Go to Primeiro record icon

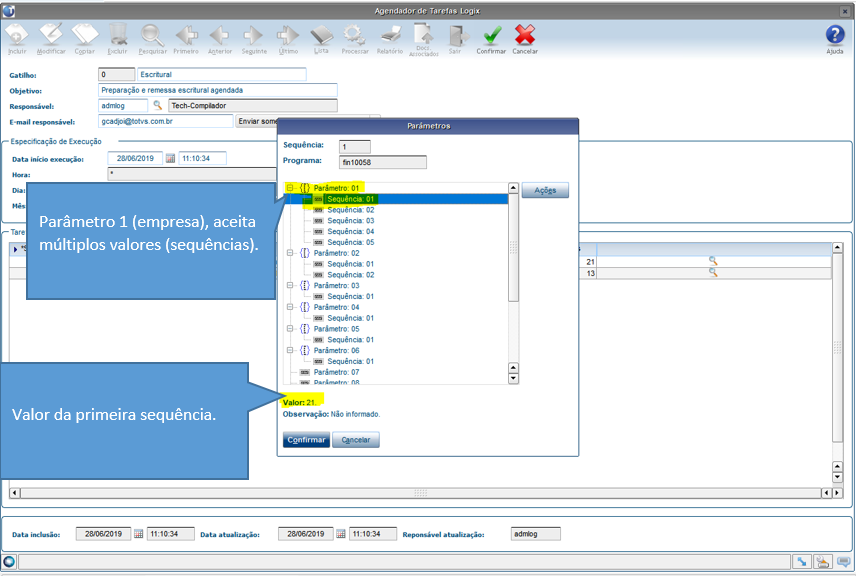tap(186, 35)
